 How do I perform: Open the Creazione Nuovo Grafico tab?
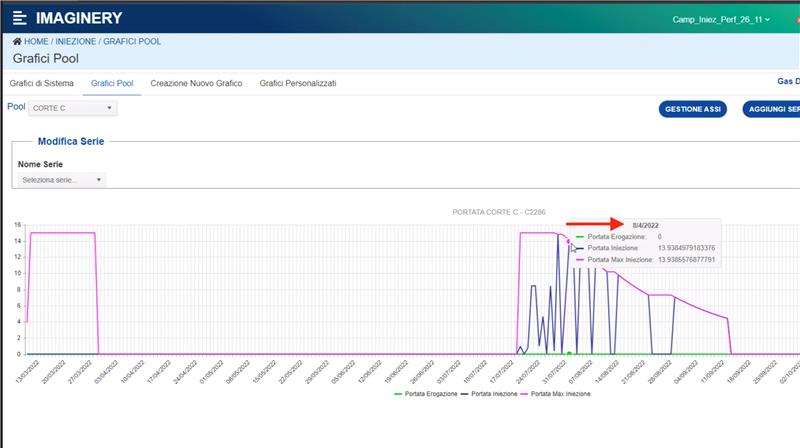coord(196,83)
